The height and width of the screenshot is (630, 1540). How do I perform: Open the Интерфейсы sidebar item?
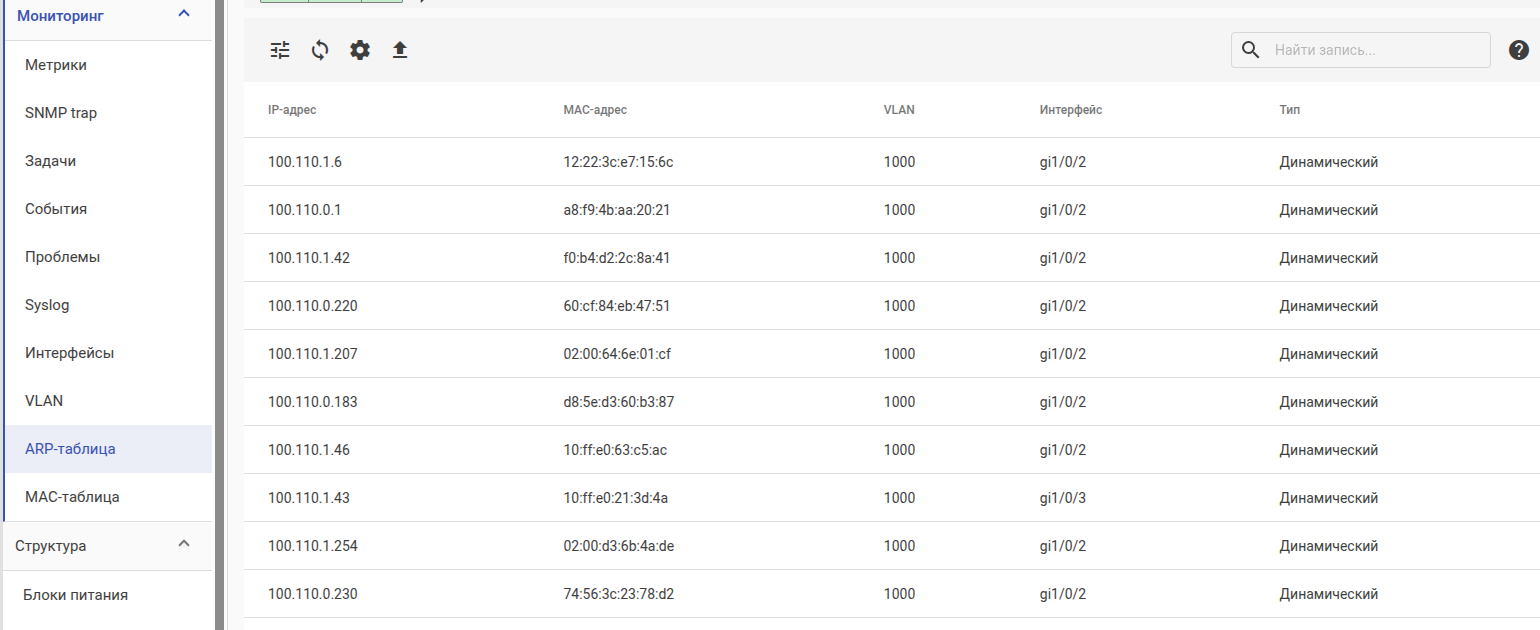point(69,353)
